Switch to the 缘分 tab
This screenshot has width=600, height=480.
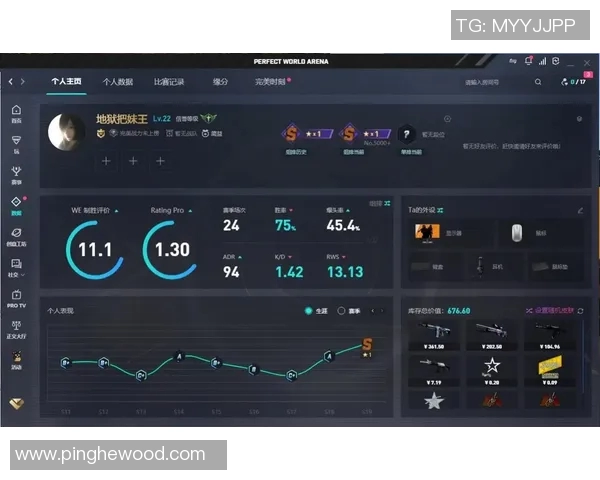point(220,82)
